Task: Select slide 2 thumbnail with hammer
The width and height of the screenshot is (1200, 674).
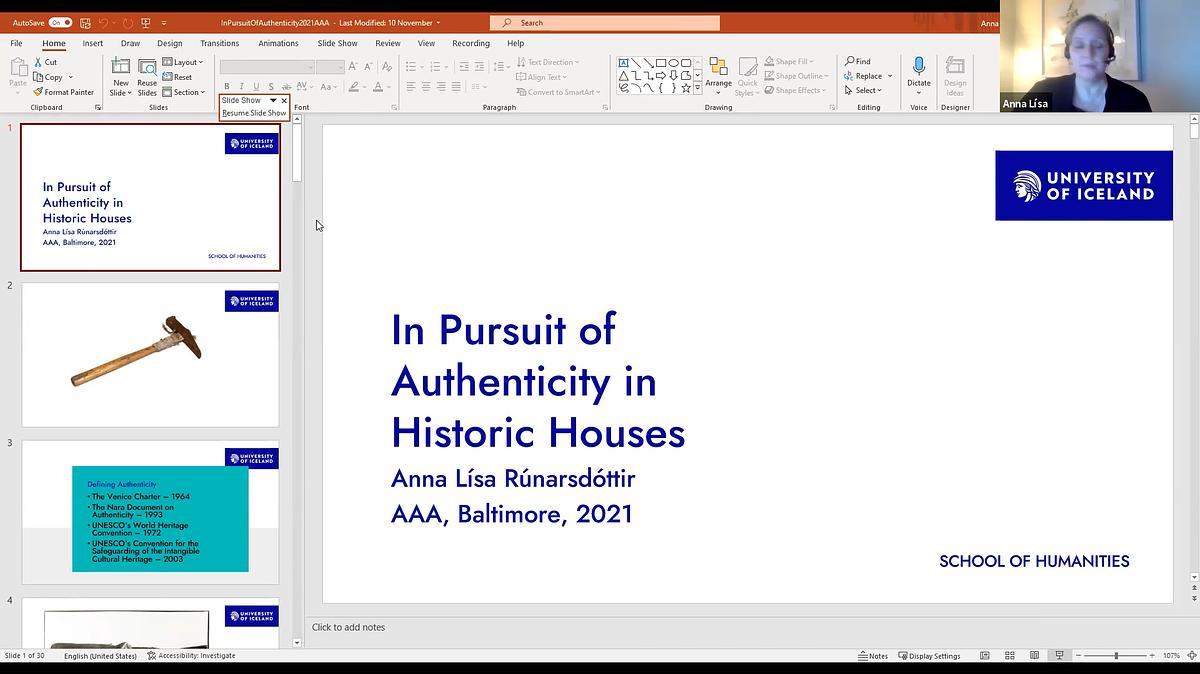Action: (150, 354)
